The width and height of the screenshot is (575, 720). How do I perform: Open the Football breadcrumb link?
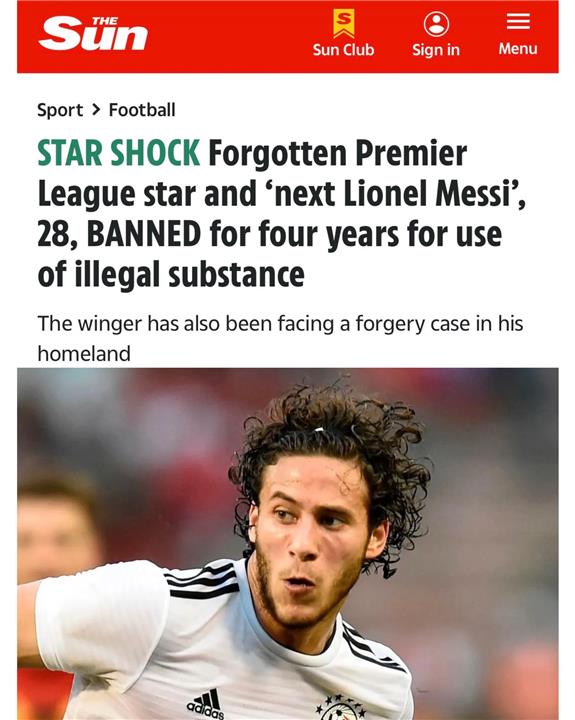[142, 110]
